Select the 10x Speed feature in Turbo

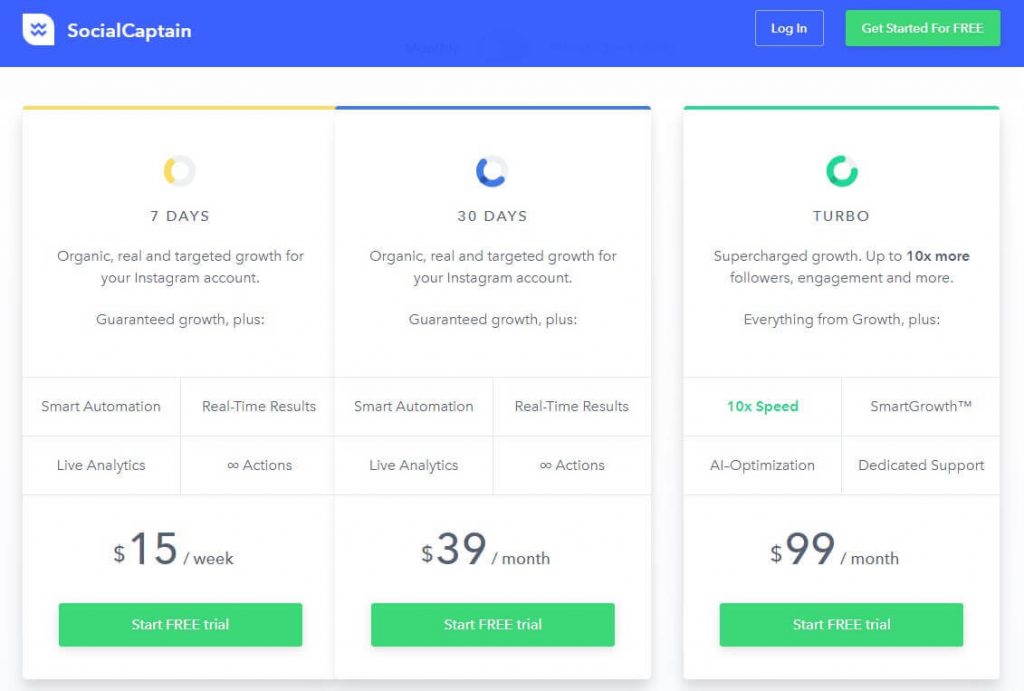[x=763, y=407]
